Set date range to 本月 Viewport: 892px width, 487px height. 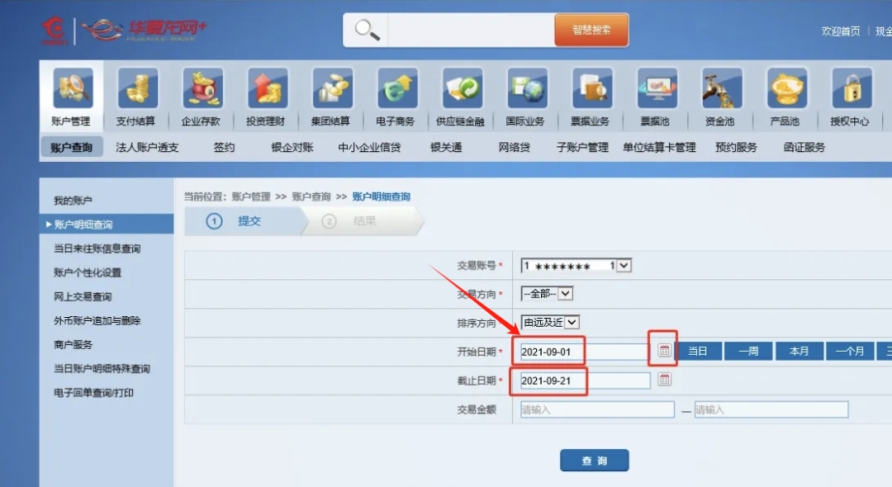pyautogui.click(x=799, y=351)
